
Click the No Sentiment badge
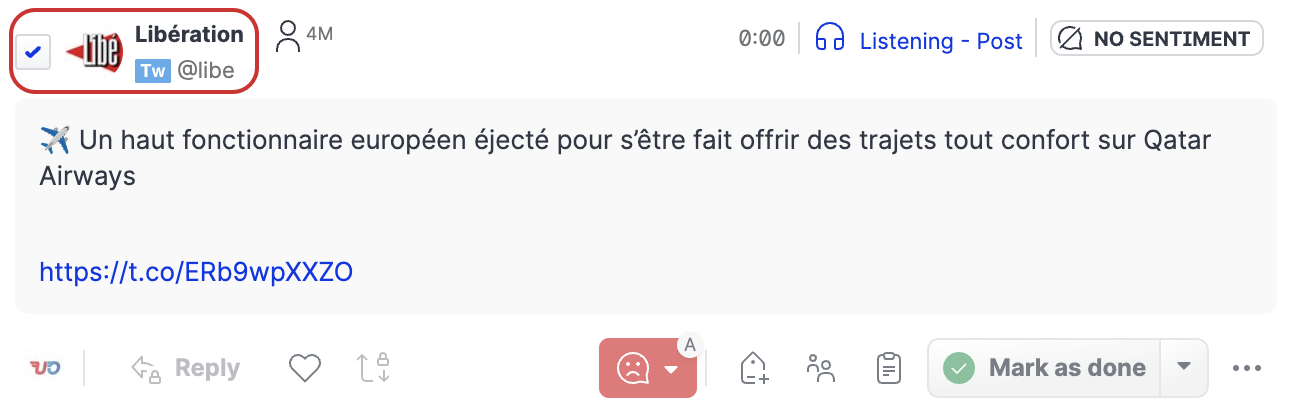click(1156, 39)
